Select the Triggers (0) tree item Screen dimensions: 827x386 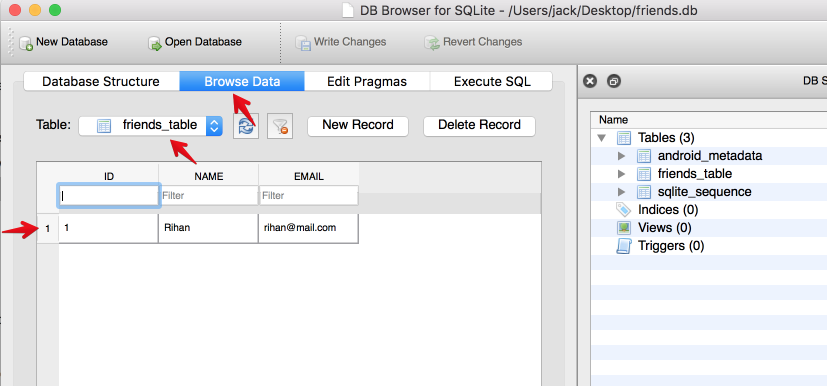coord(671,246)
